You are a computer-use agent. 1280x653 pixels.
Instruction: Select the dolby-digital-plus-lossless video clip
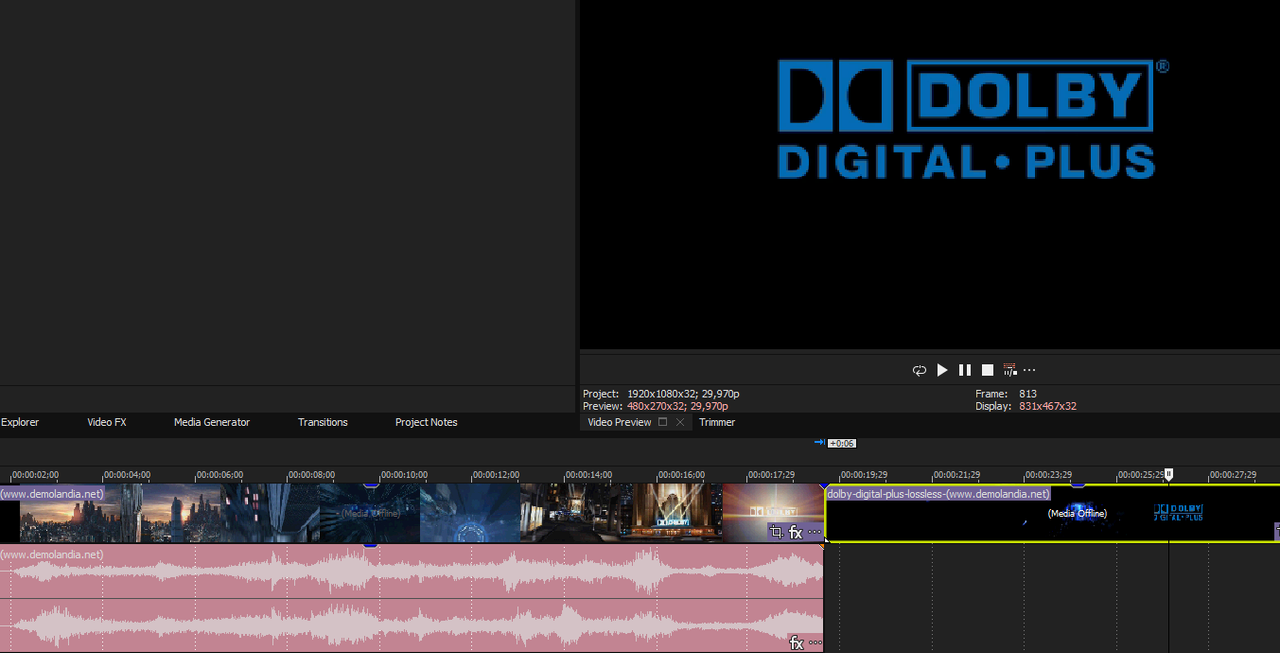pos(1052,513)
